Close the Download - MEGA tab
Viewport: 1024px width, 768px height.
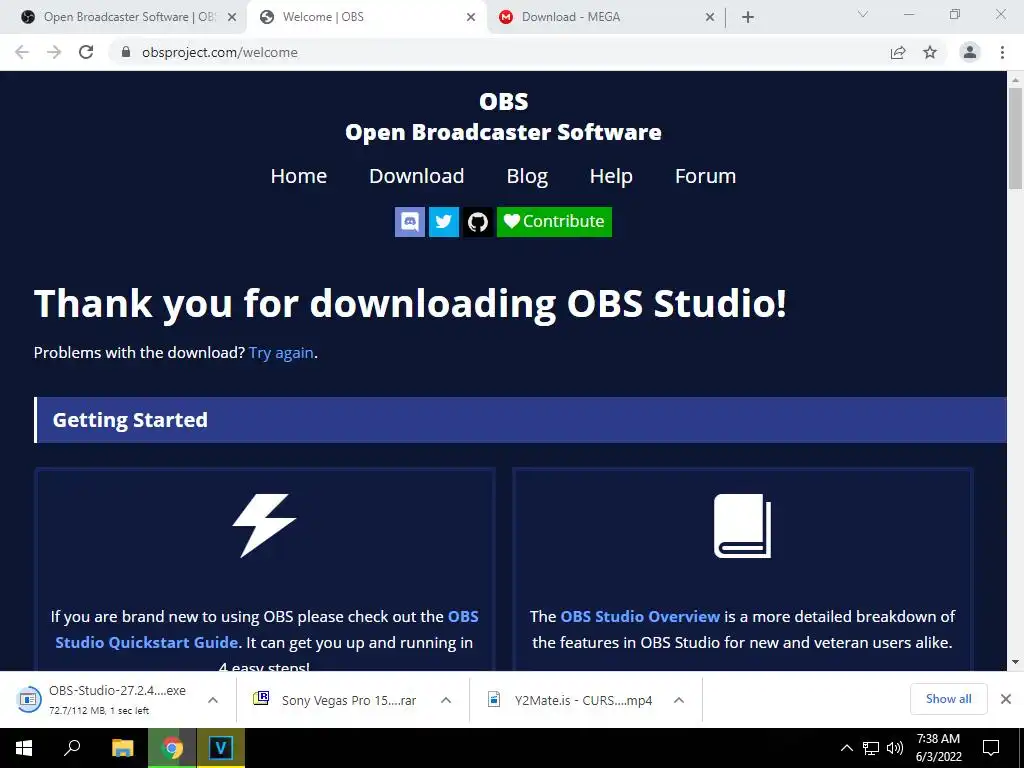coord(710,17)
